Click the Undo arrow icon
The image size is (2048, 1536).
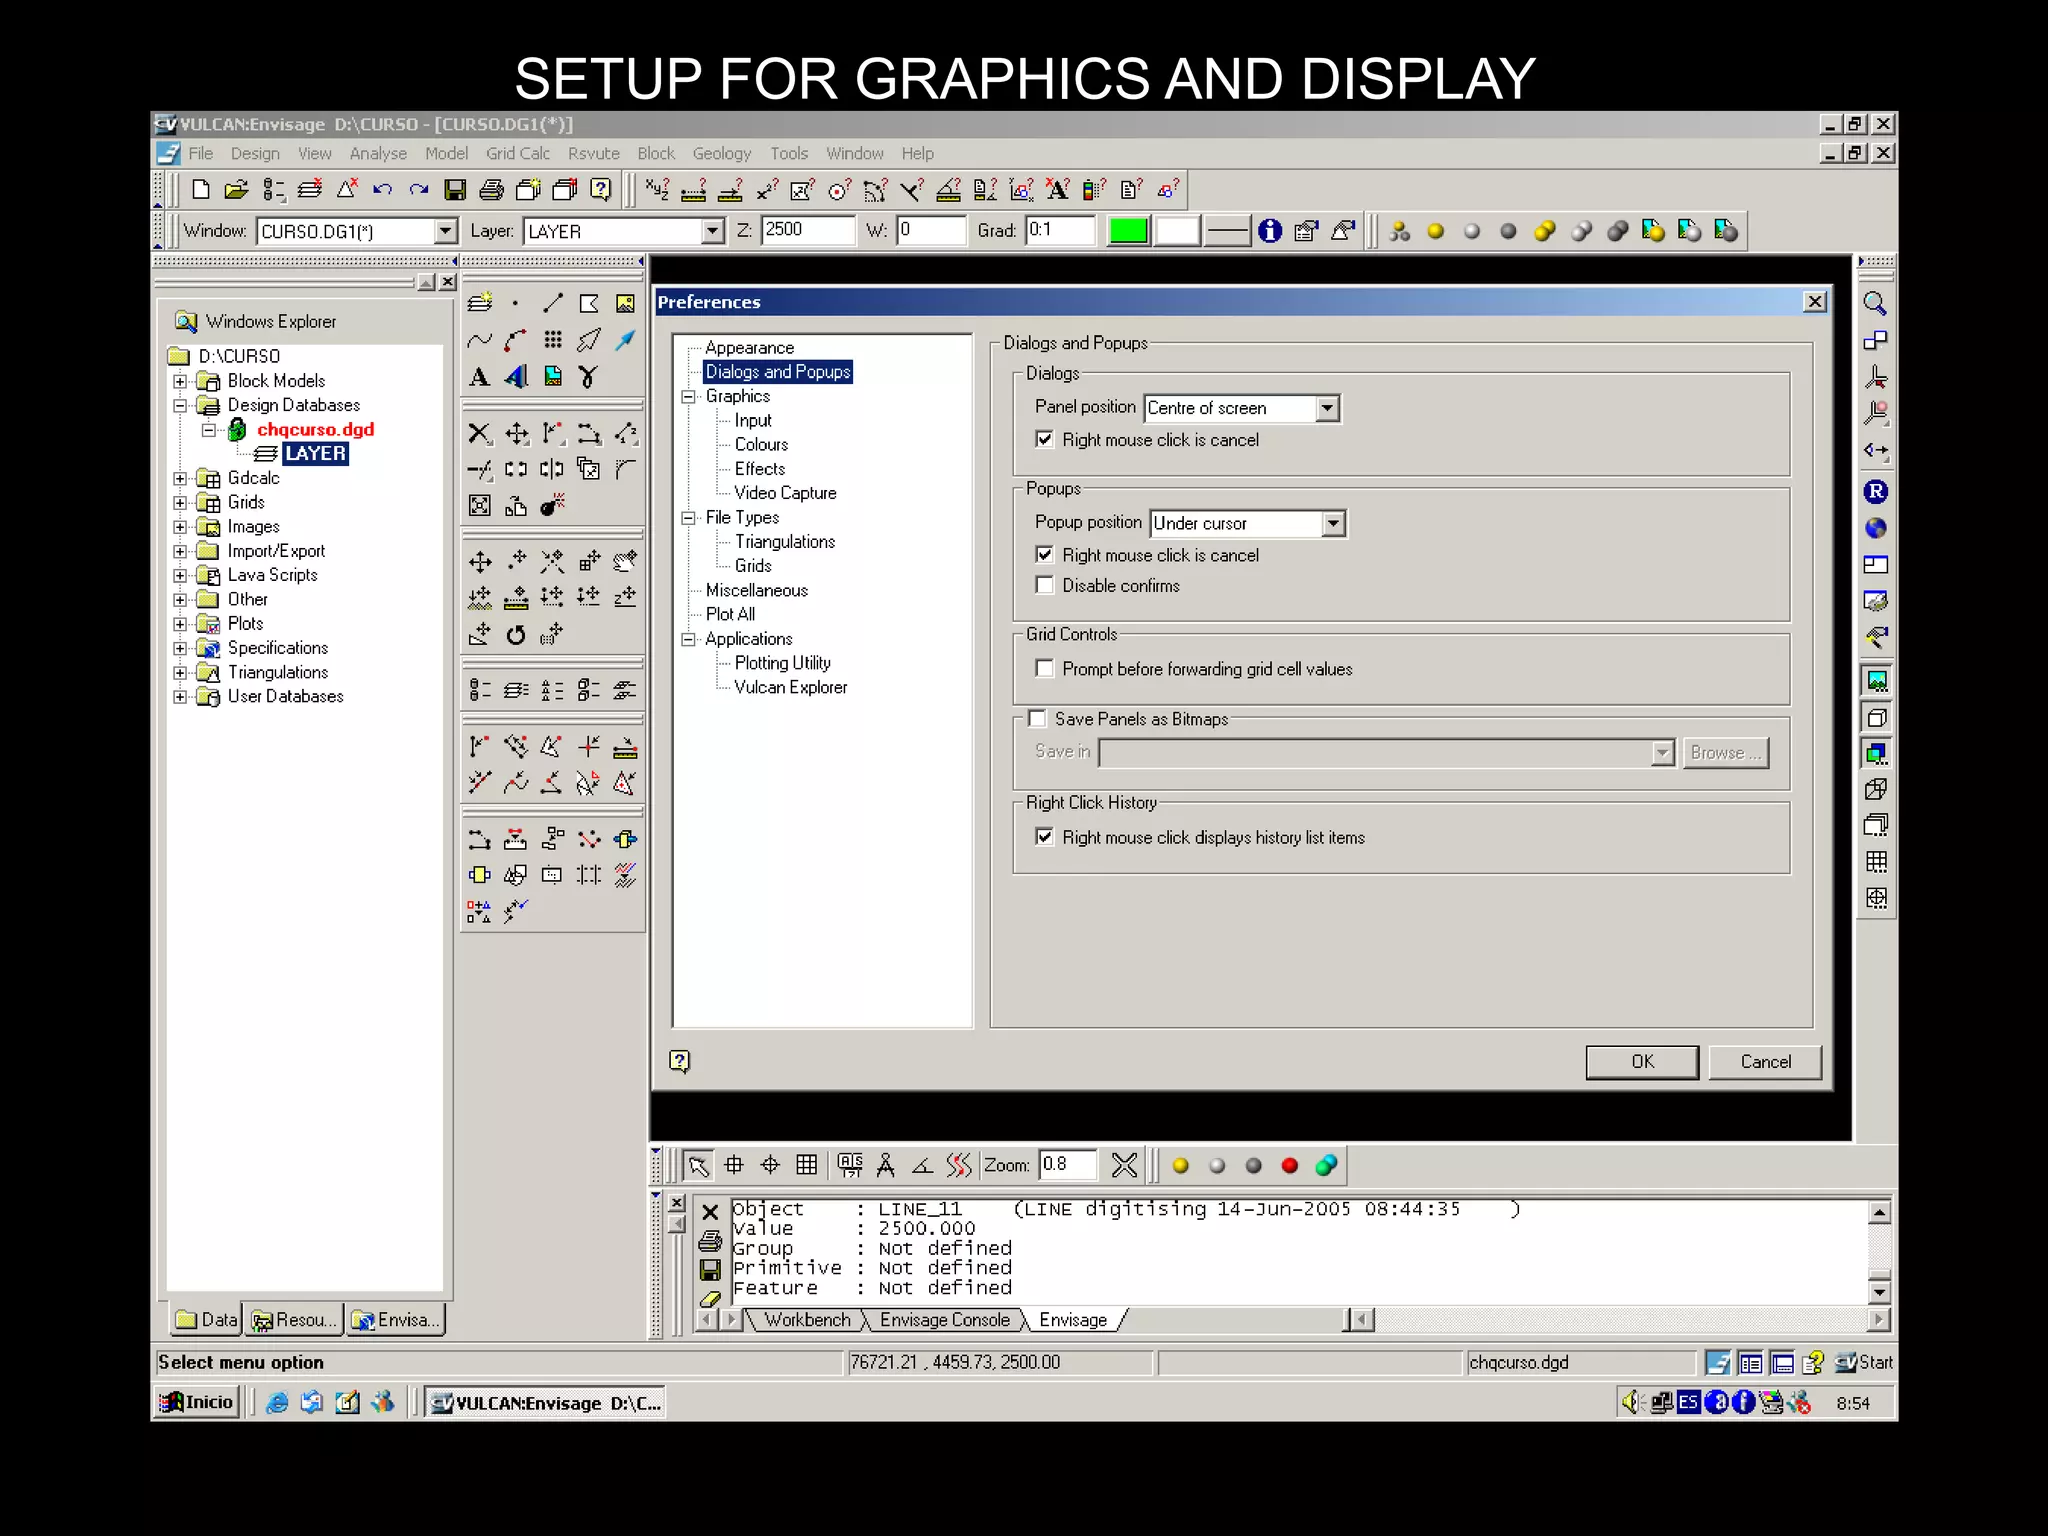click(382, 190)
